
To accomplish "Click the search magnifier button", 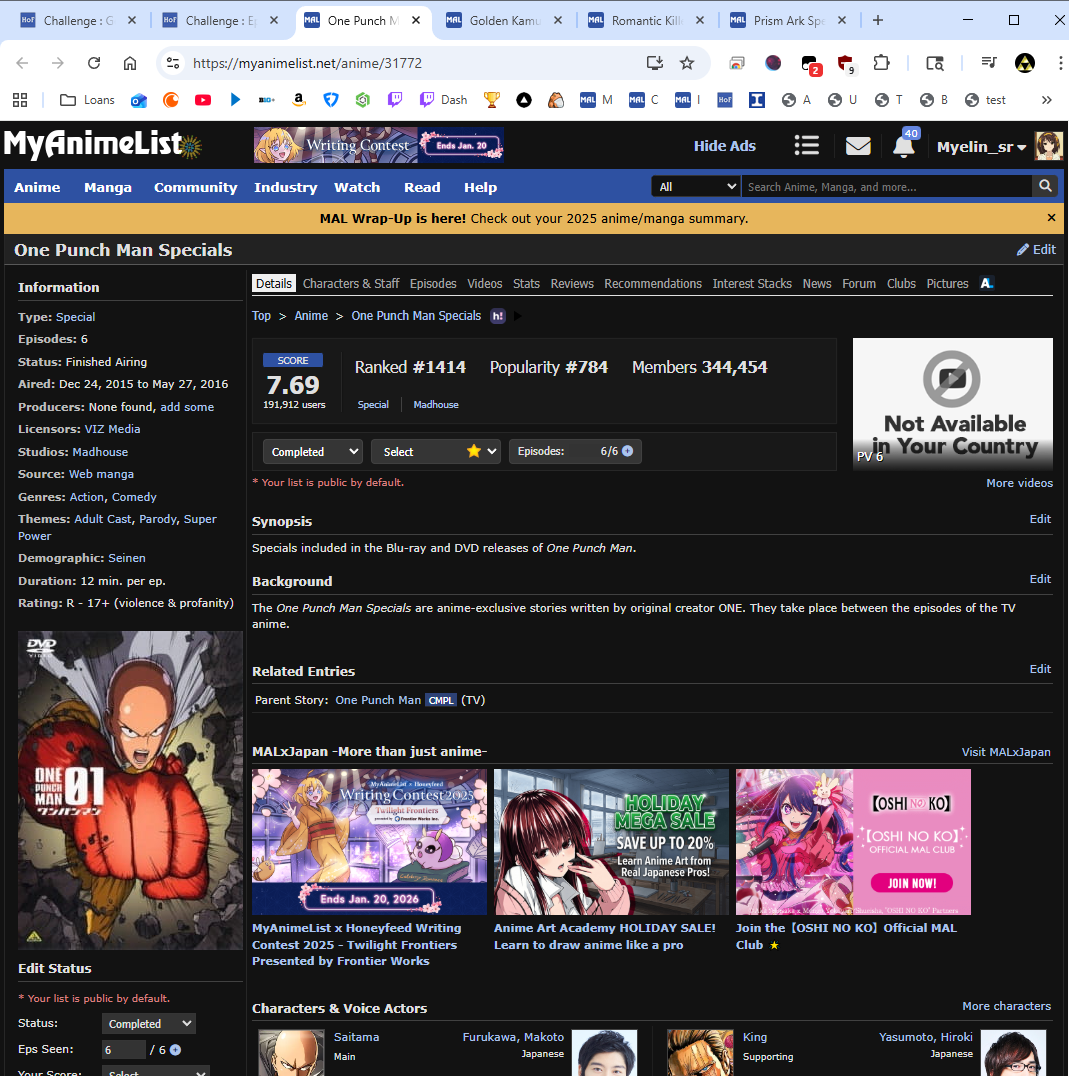I will click(x=1045, y=186).
